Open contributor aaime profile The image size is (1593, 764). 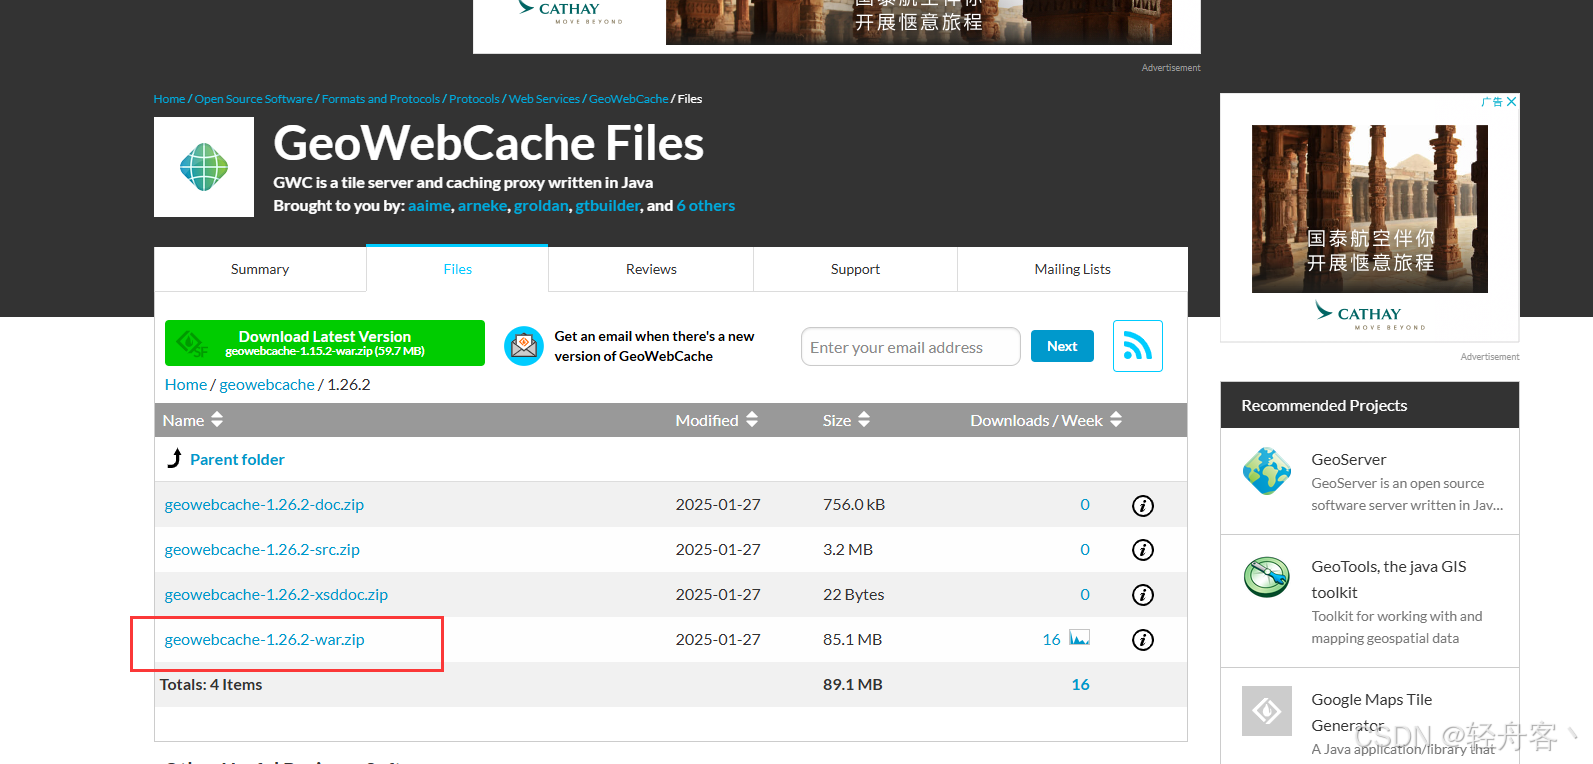point(429,206)
